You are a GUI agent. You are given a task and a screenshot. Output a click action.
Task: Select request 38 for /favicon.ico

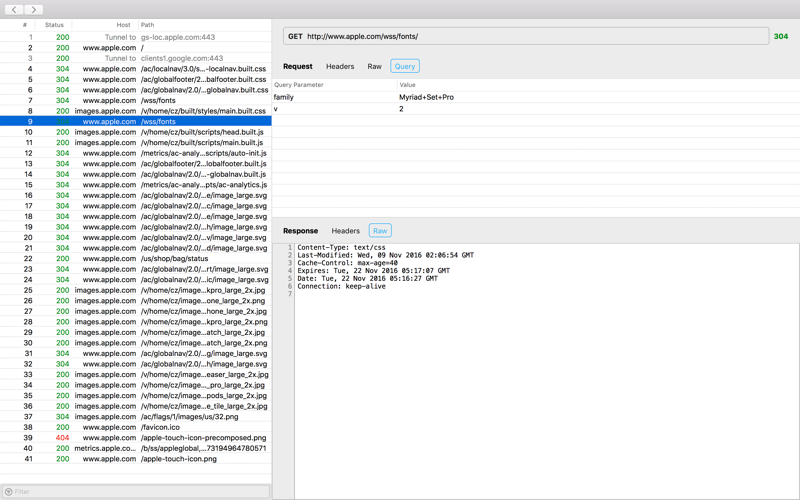click(136, 427)
